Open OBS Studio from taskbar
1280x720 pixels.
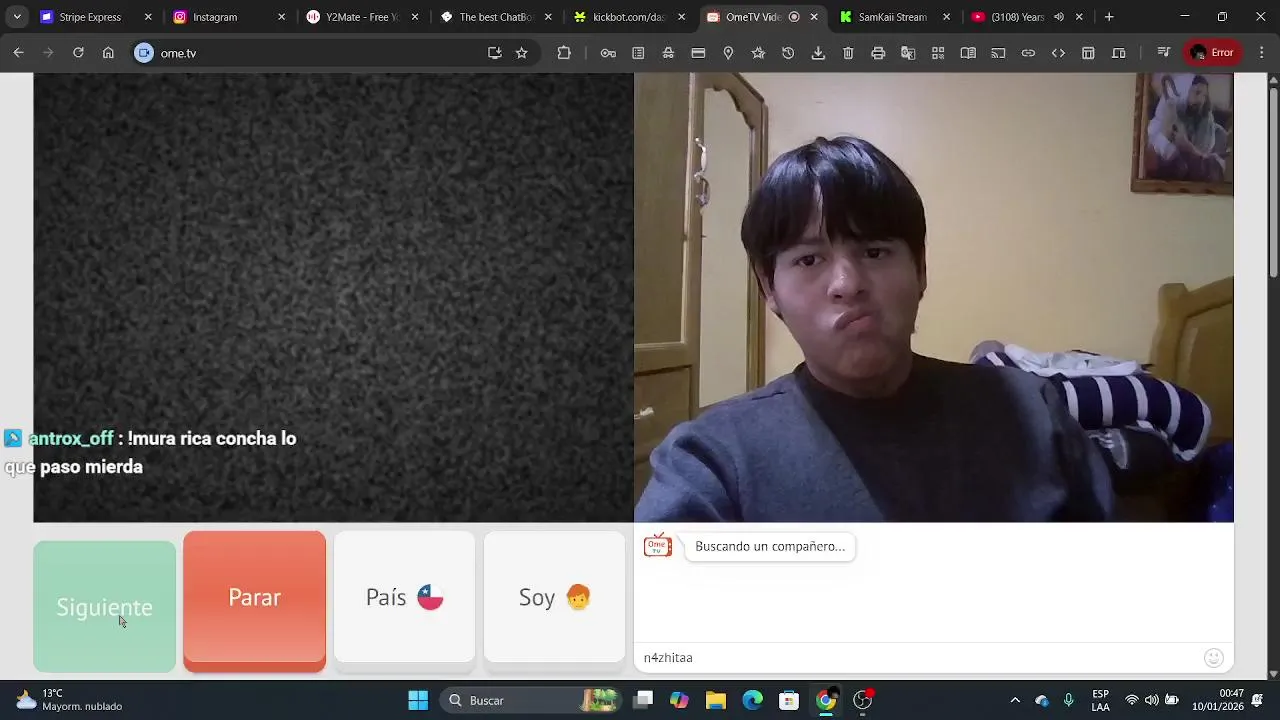[x=862, y=700]
